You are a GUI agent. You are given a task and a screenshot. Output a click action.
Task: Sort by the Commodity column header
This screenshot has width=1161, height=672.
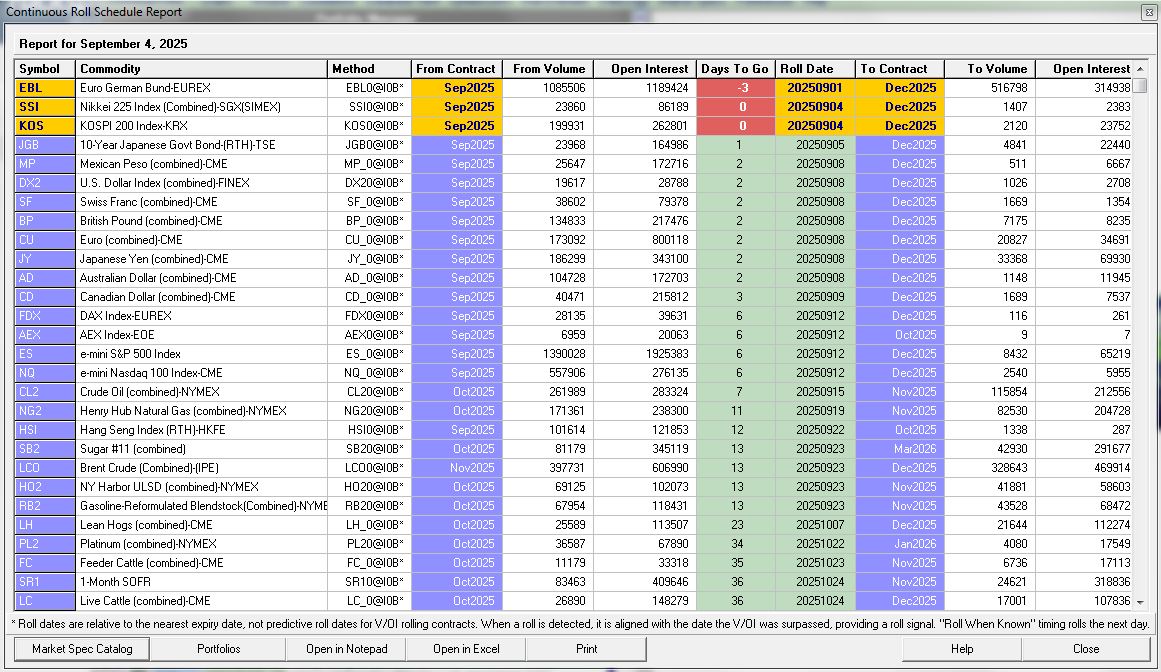click(x=201, y=69)
